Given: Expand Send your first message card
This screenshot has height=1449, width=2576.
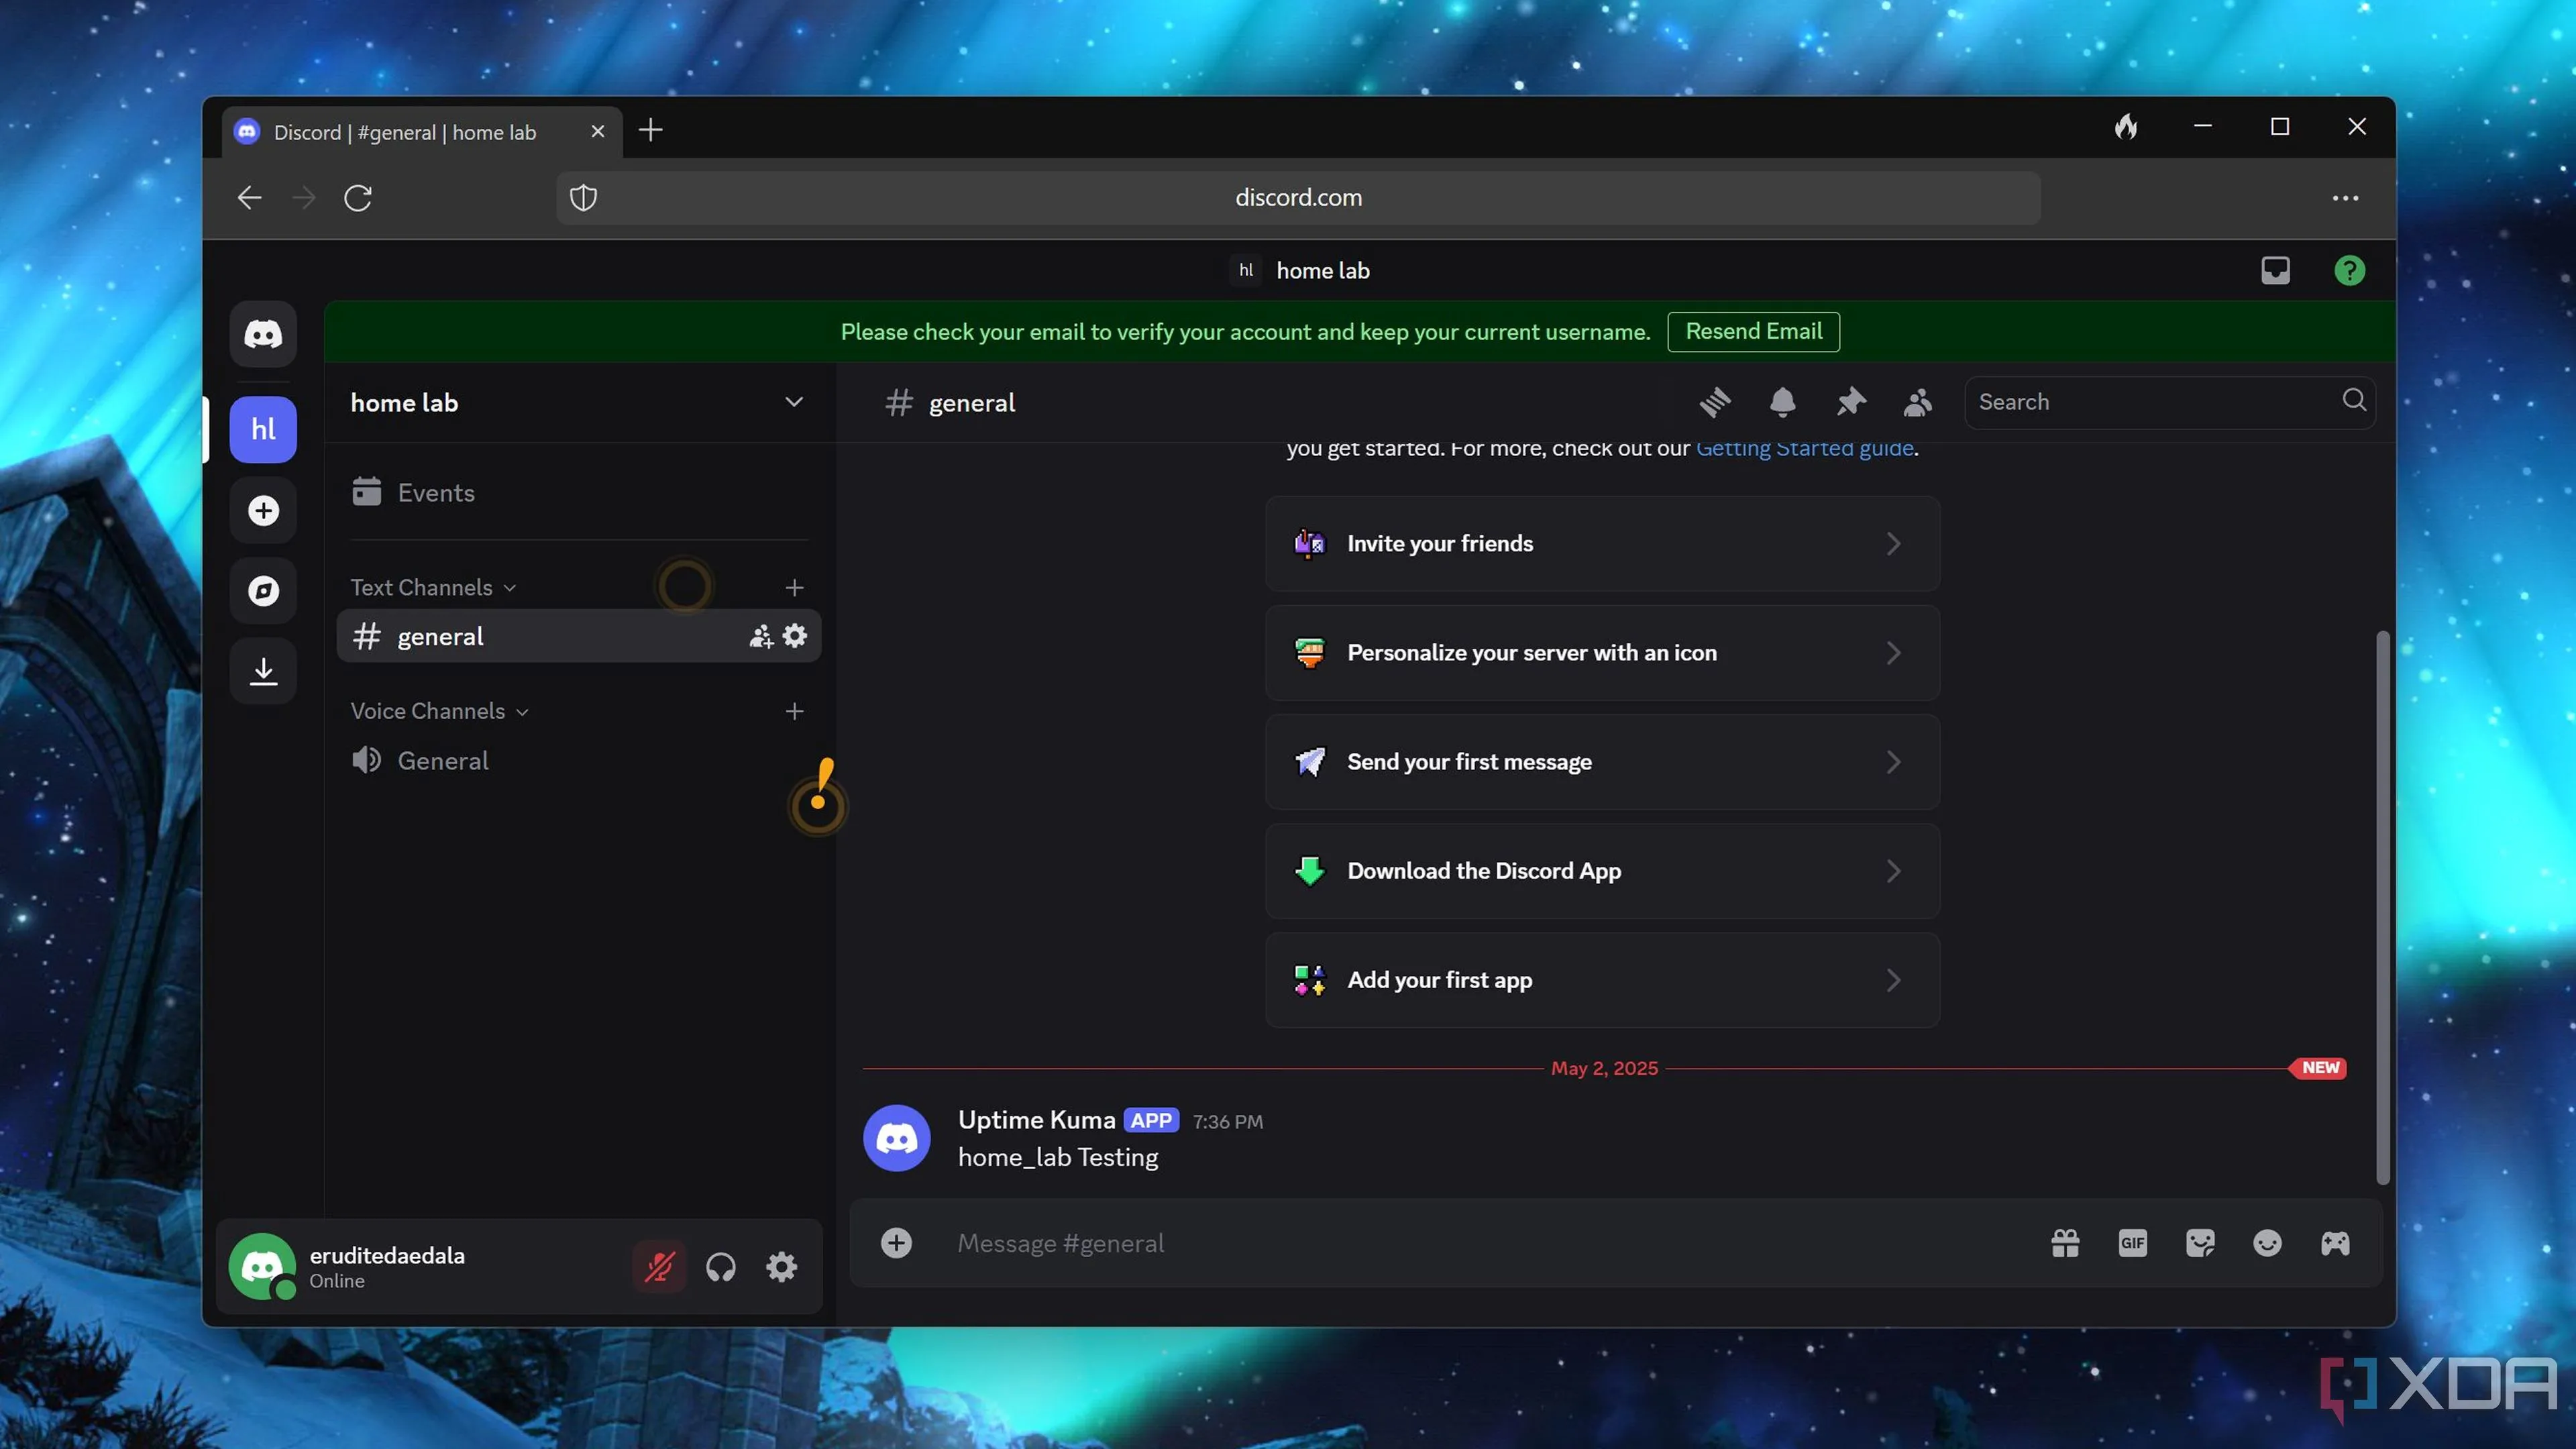Looking at the screenshot, I should point(1602,762).
